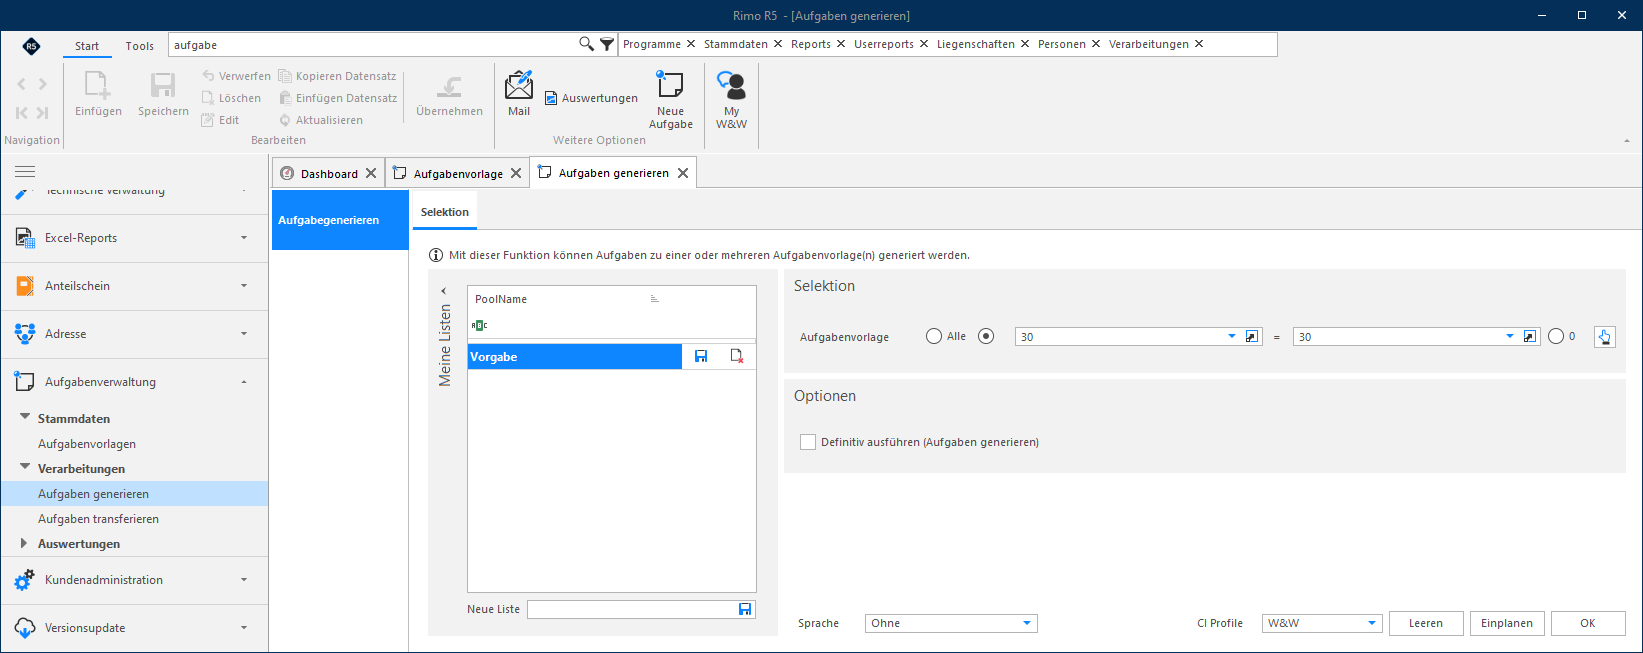The image size is (1643, 653).
Task: Click the Versionsupdate cloud icon
Action: coord(25,628)
